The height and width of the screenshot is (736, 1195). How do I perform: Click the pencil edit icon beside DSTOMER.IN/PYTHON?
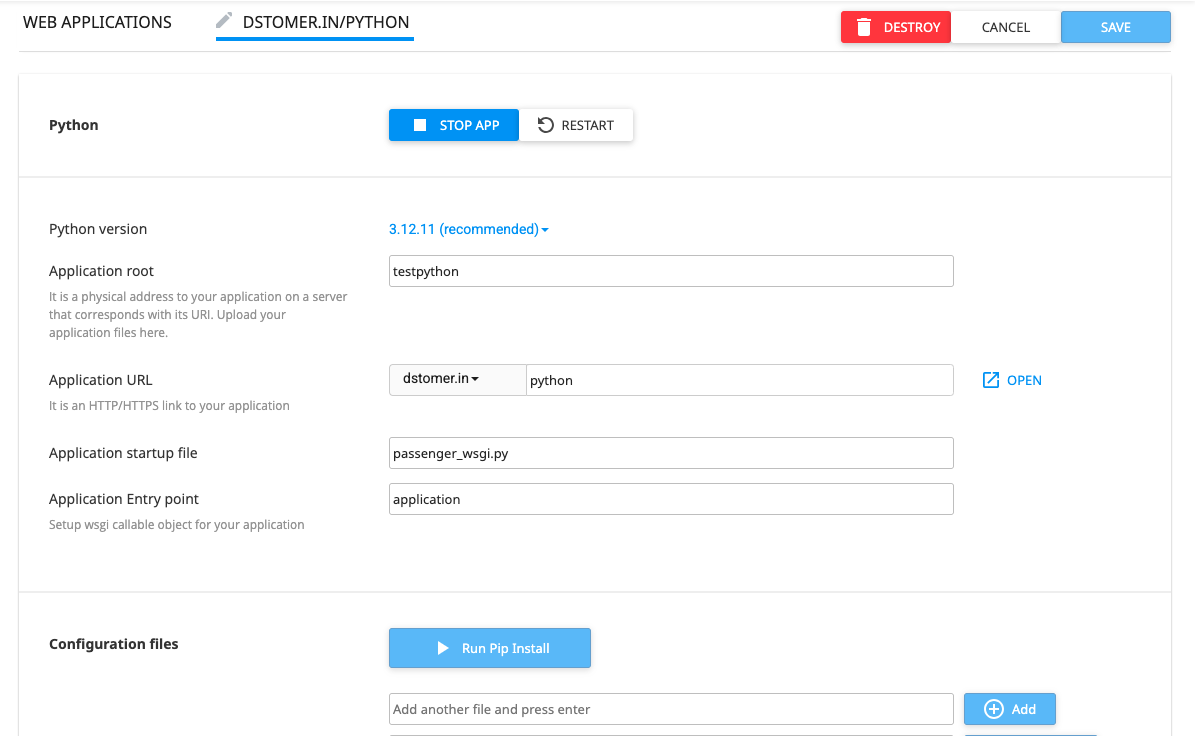224,21
